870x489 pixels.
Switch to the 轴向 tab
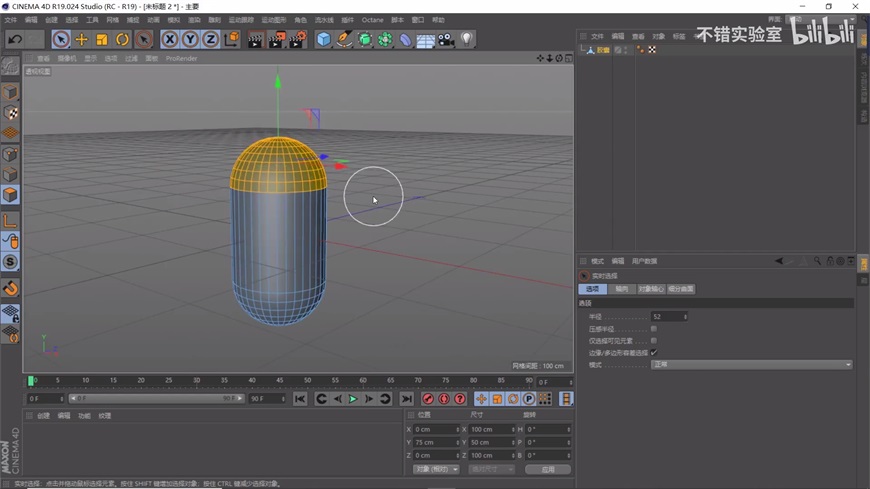[621, 289]
